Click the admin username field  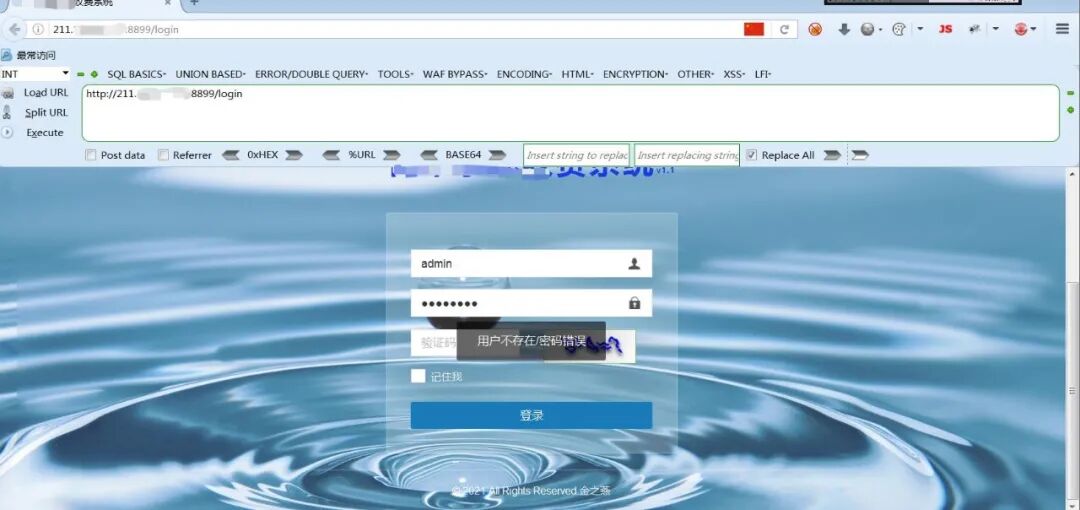tap(531, 263)
